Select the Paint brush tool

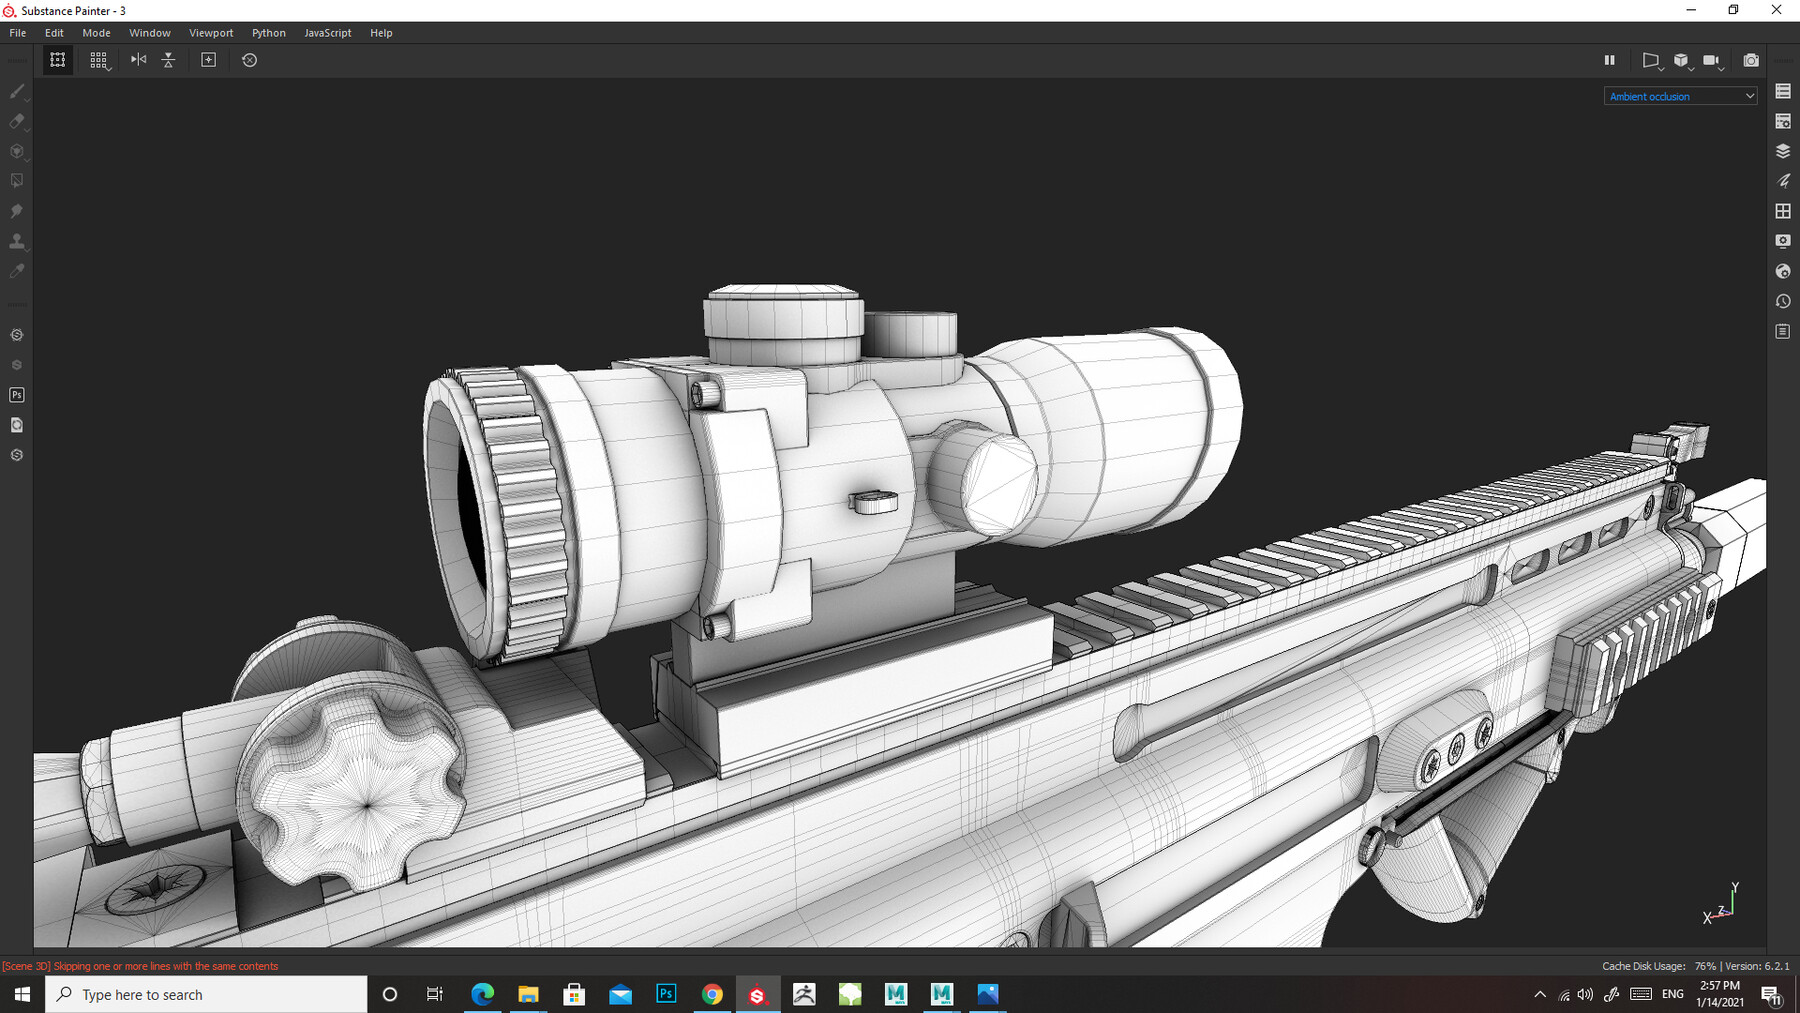tap(16, 91)
